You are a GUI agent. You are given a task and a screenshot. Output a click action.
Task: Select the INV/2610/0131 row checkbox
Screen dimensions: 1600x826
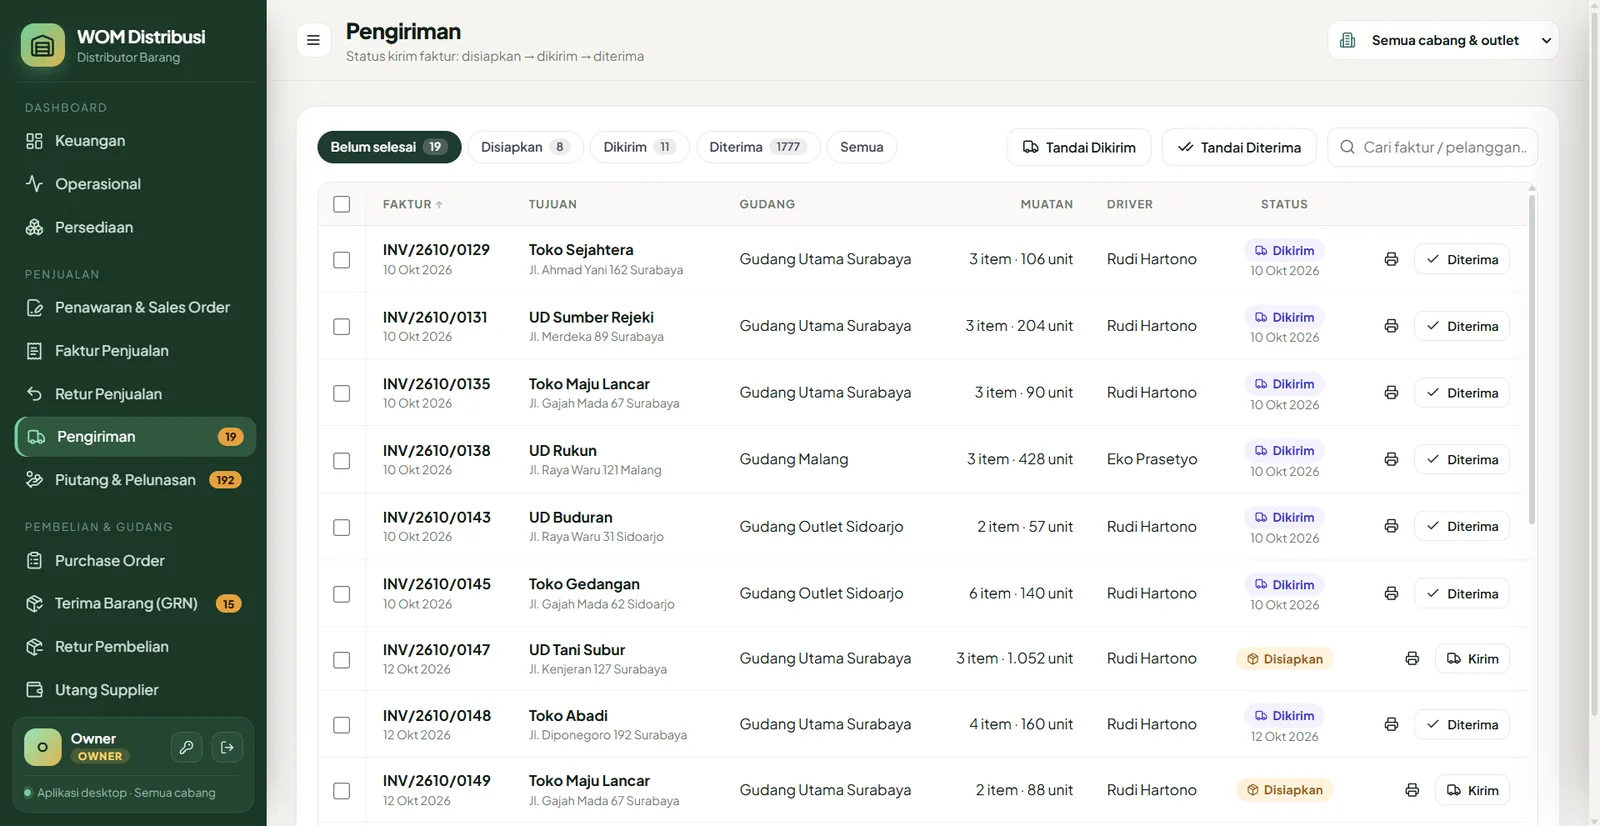[342, 327]
